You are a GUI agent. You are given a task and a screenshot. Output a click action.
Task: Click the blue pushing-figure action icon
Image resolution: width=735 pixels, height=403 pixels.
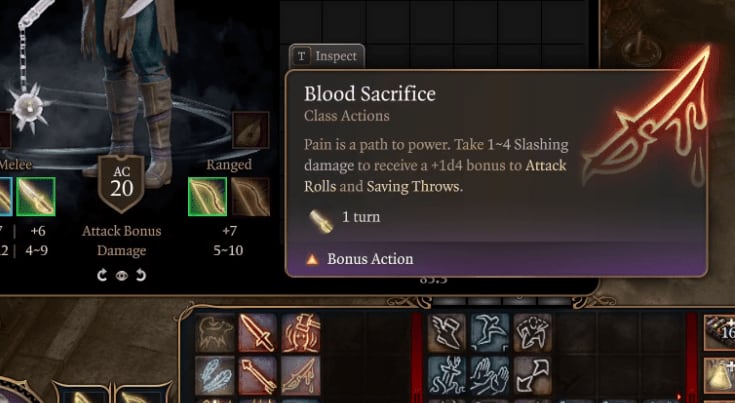click(447, 375)
